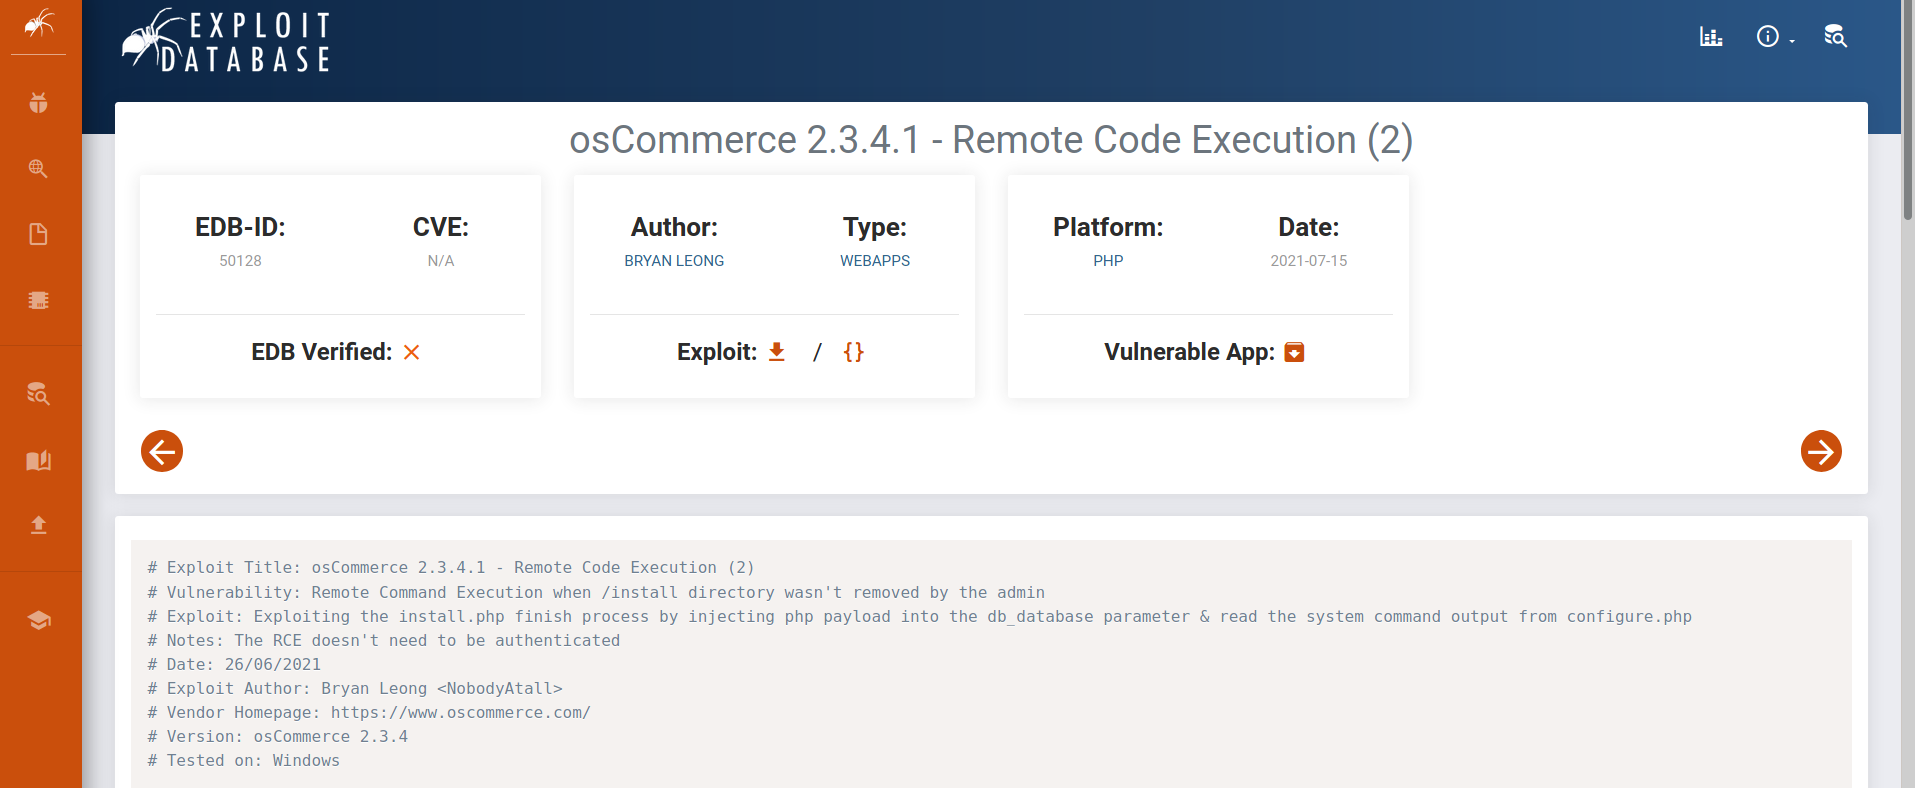Click the '# Notes: The RCE' code line
Viewport: 1915px width, 788px height.
tap(384, 641)
